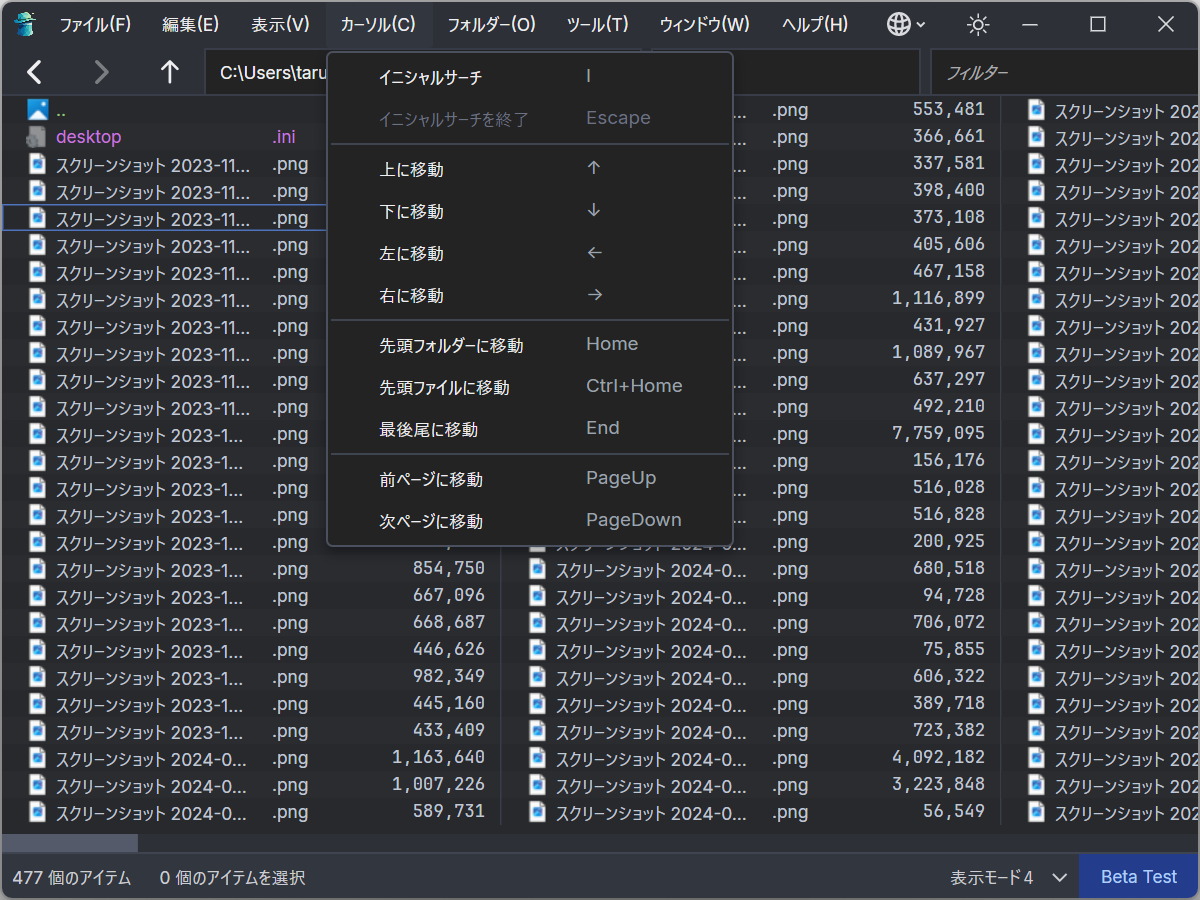The image size is (1200, 900).
Task: Select the desktop.ini file icon
Action: 37,136
